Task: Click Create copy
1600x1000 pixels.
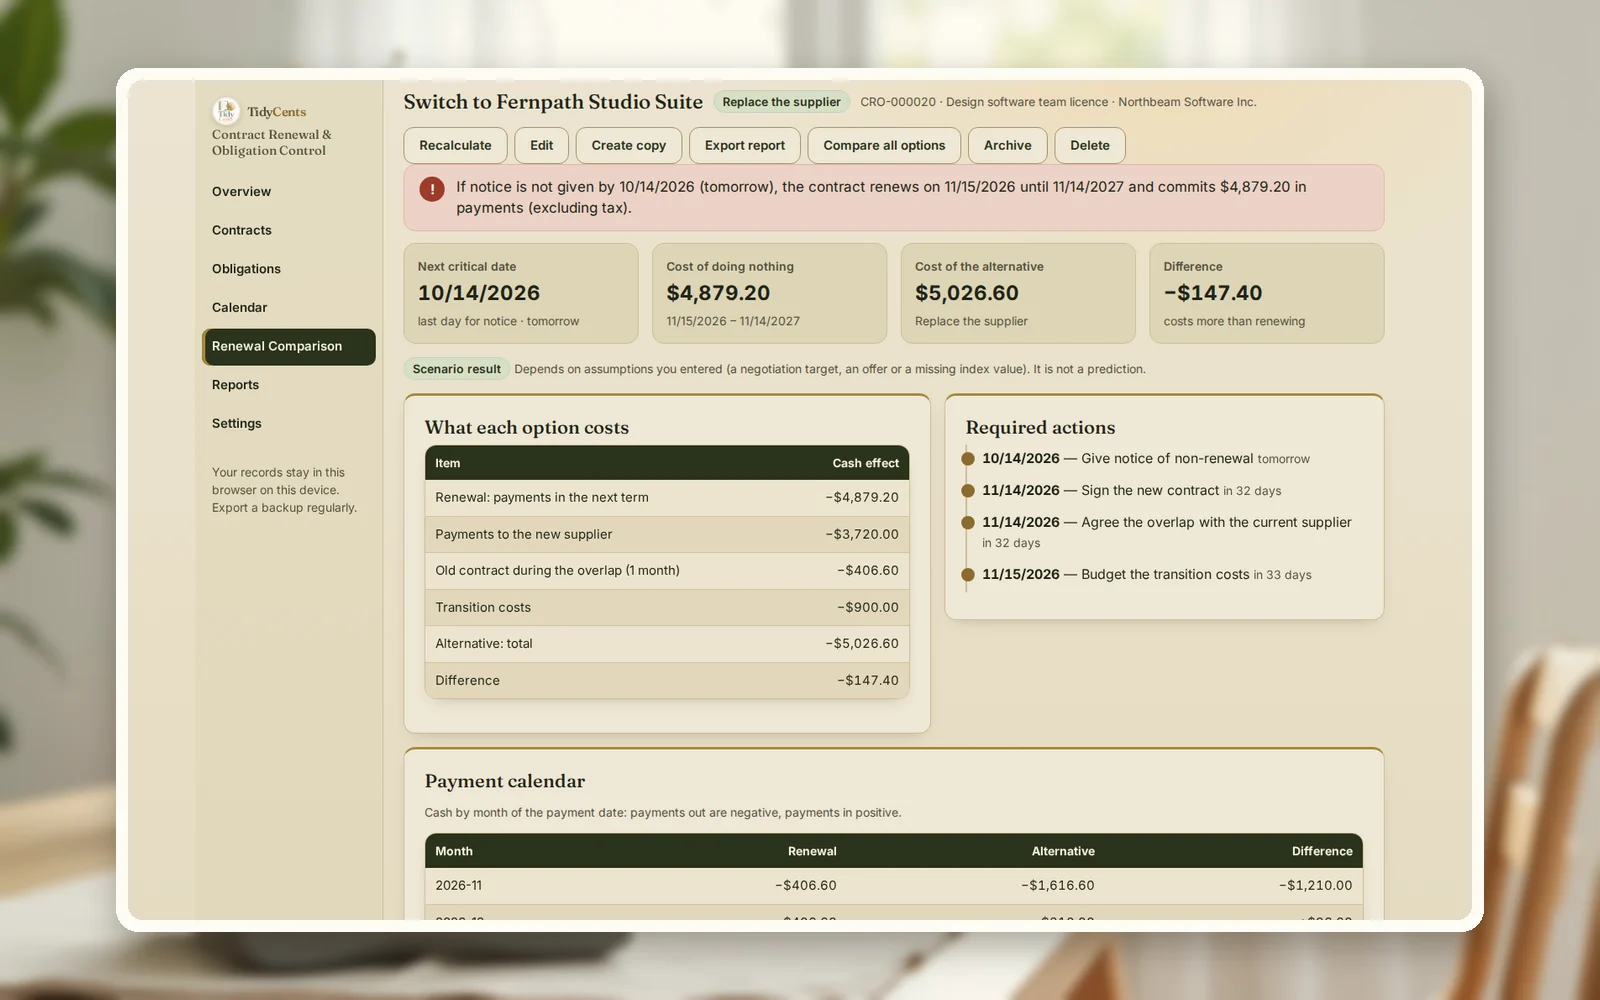Action: pyautogui.click(x=628, y=145)
